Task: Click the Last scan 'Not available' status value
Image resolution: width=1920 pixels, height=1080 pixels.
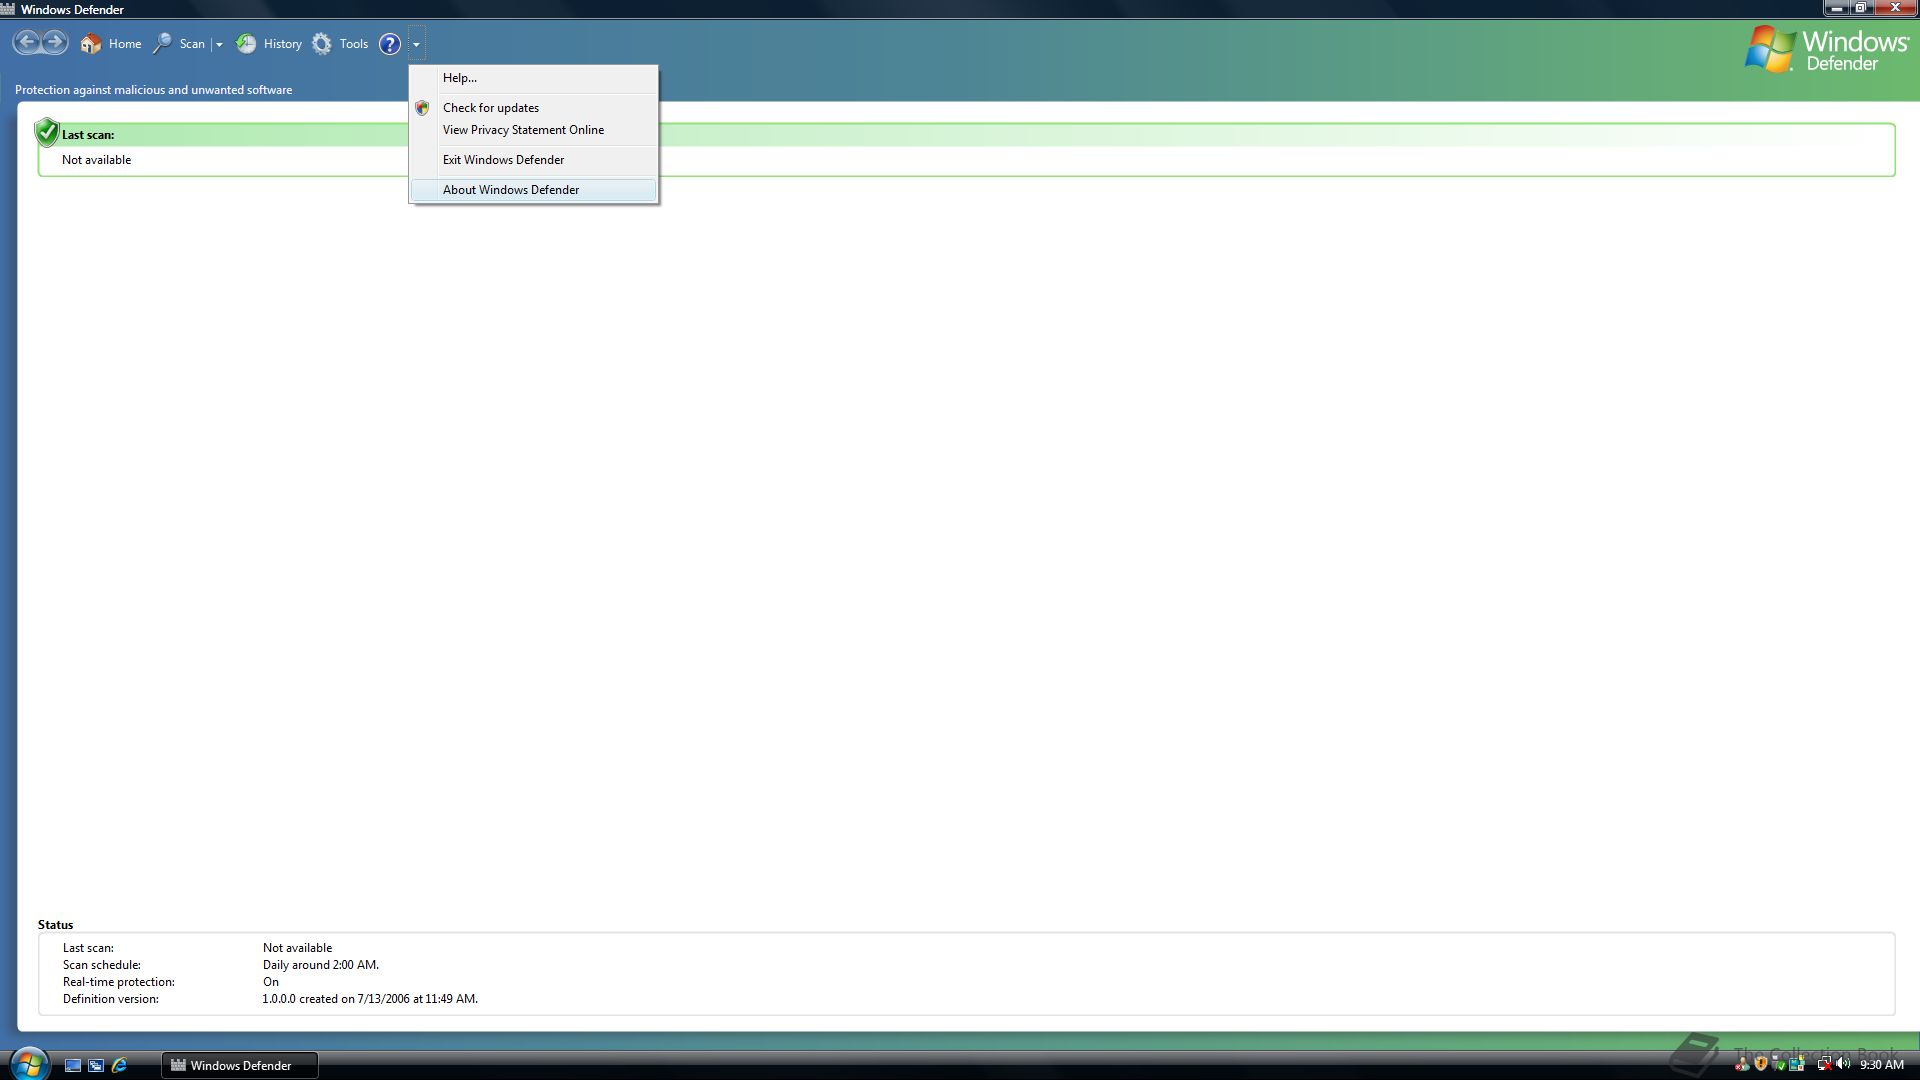Action: click(297, 948)
